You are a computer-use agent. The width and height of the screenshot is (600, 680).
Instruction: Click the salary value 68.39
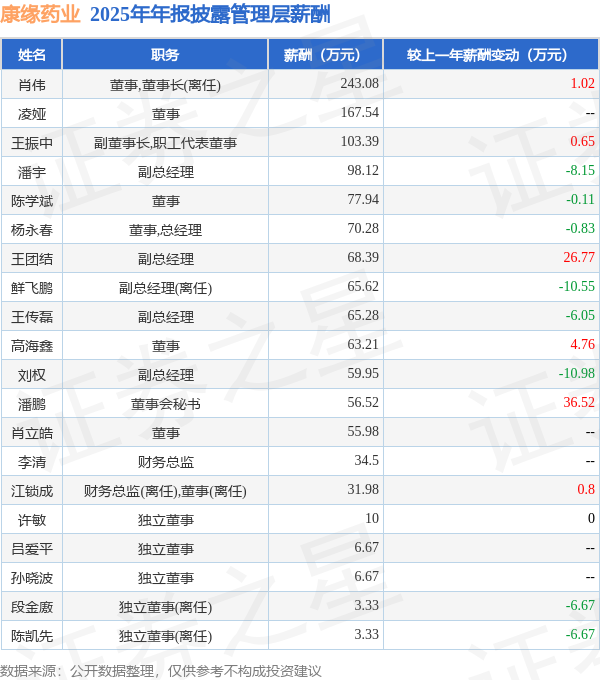click(363, 257)
